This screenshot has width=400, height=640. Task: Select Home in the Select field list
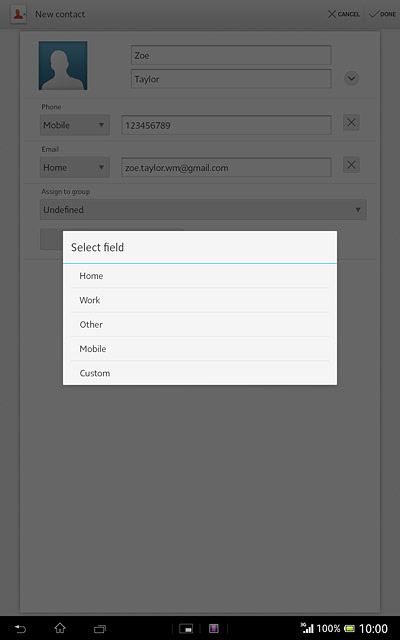pos(200,276)
